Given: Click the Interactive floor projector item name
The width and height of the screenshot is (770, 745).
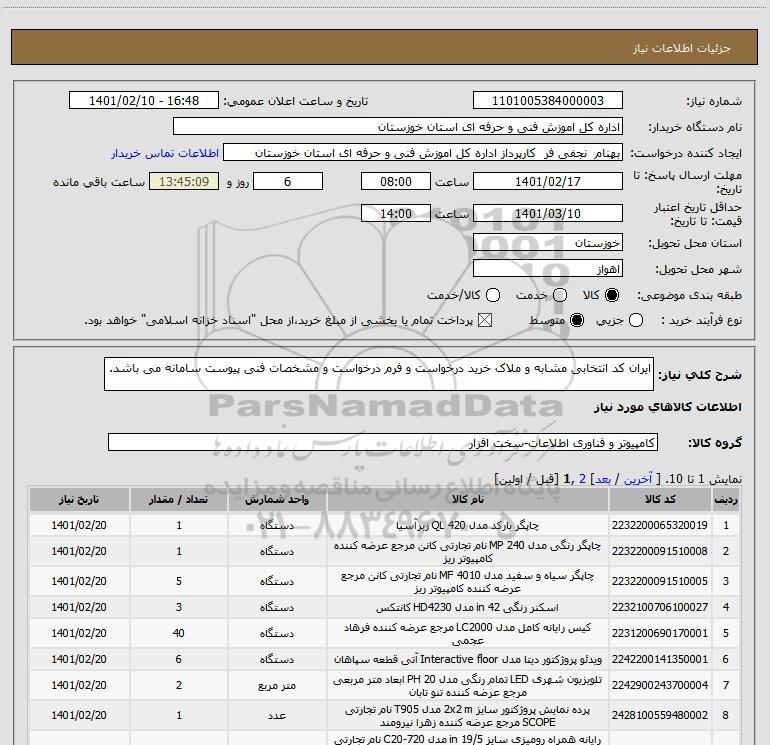Looking at the screenshot, I should tap(468, 659).
